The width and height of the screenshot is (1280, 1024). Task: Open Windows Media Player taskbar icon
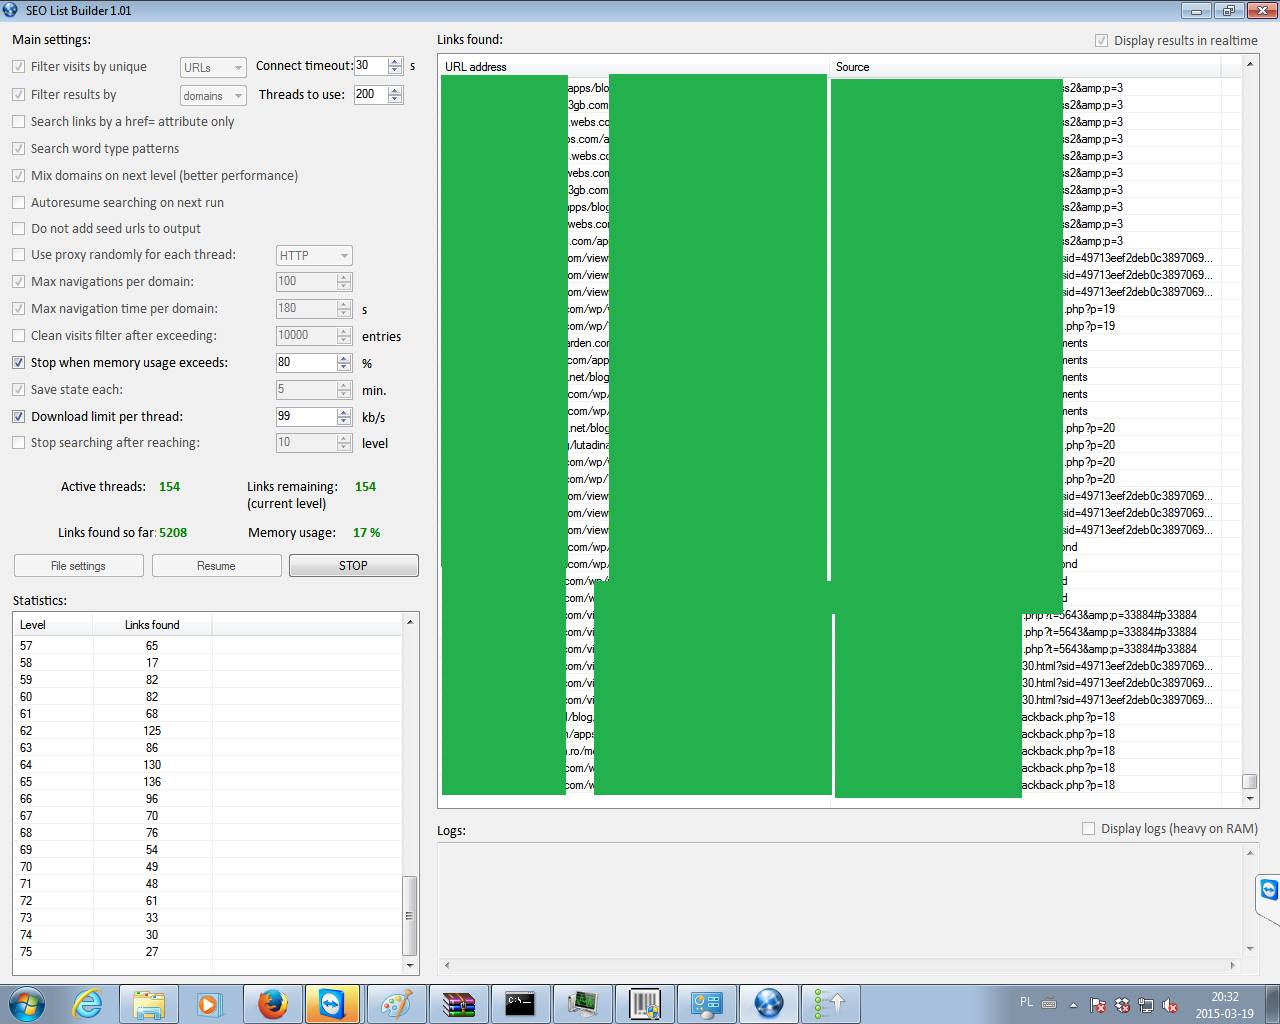(x=209, y=1003)
